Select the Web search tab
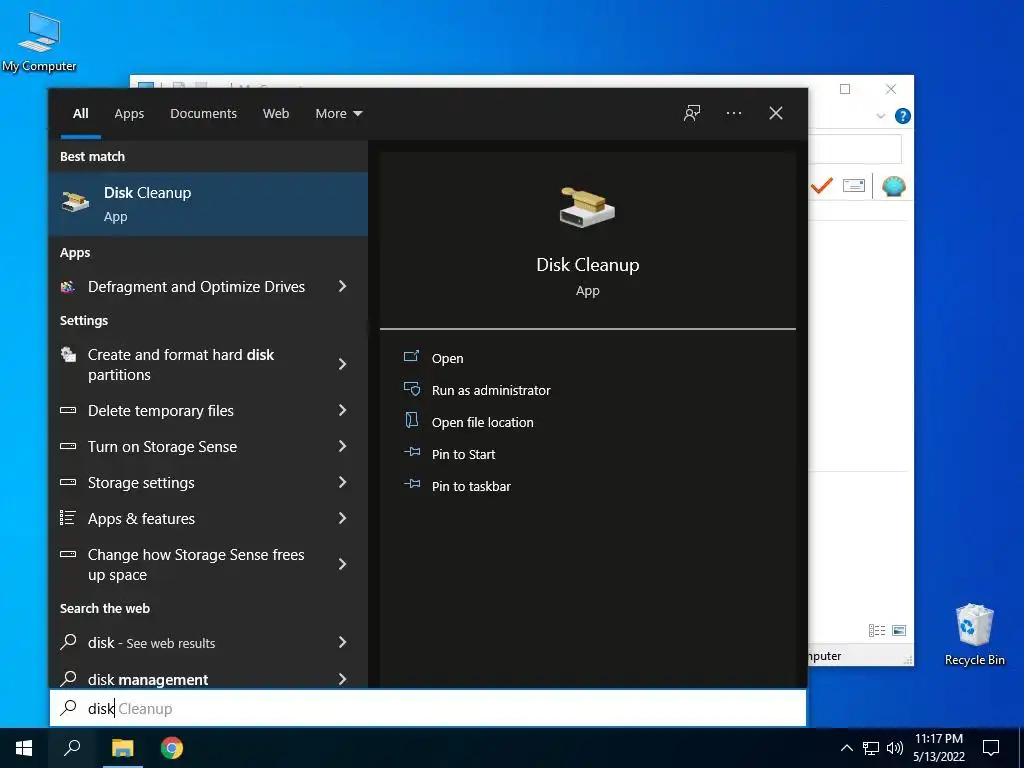The width and height of the screenshot is (1024, 768). 276,114
